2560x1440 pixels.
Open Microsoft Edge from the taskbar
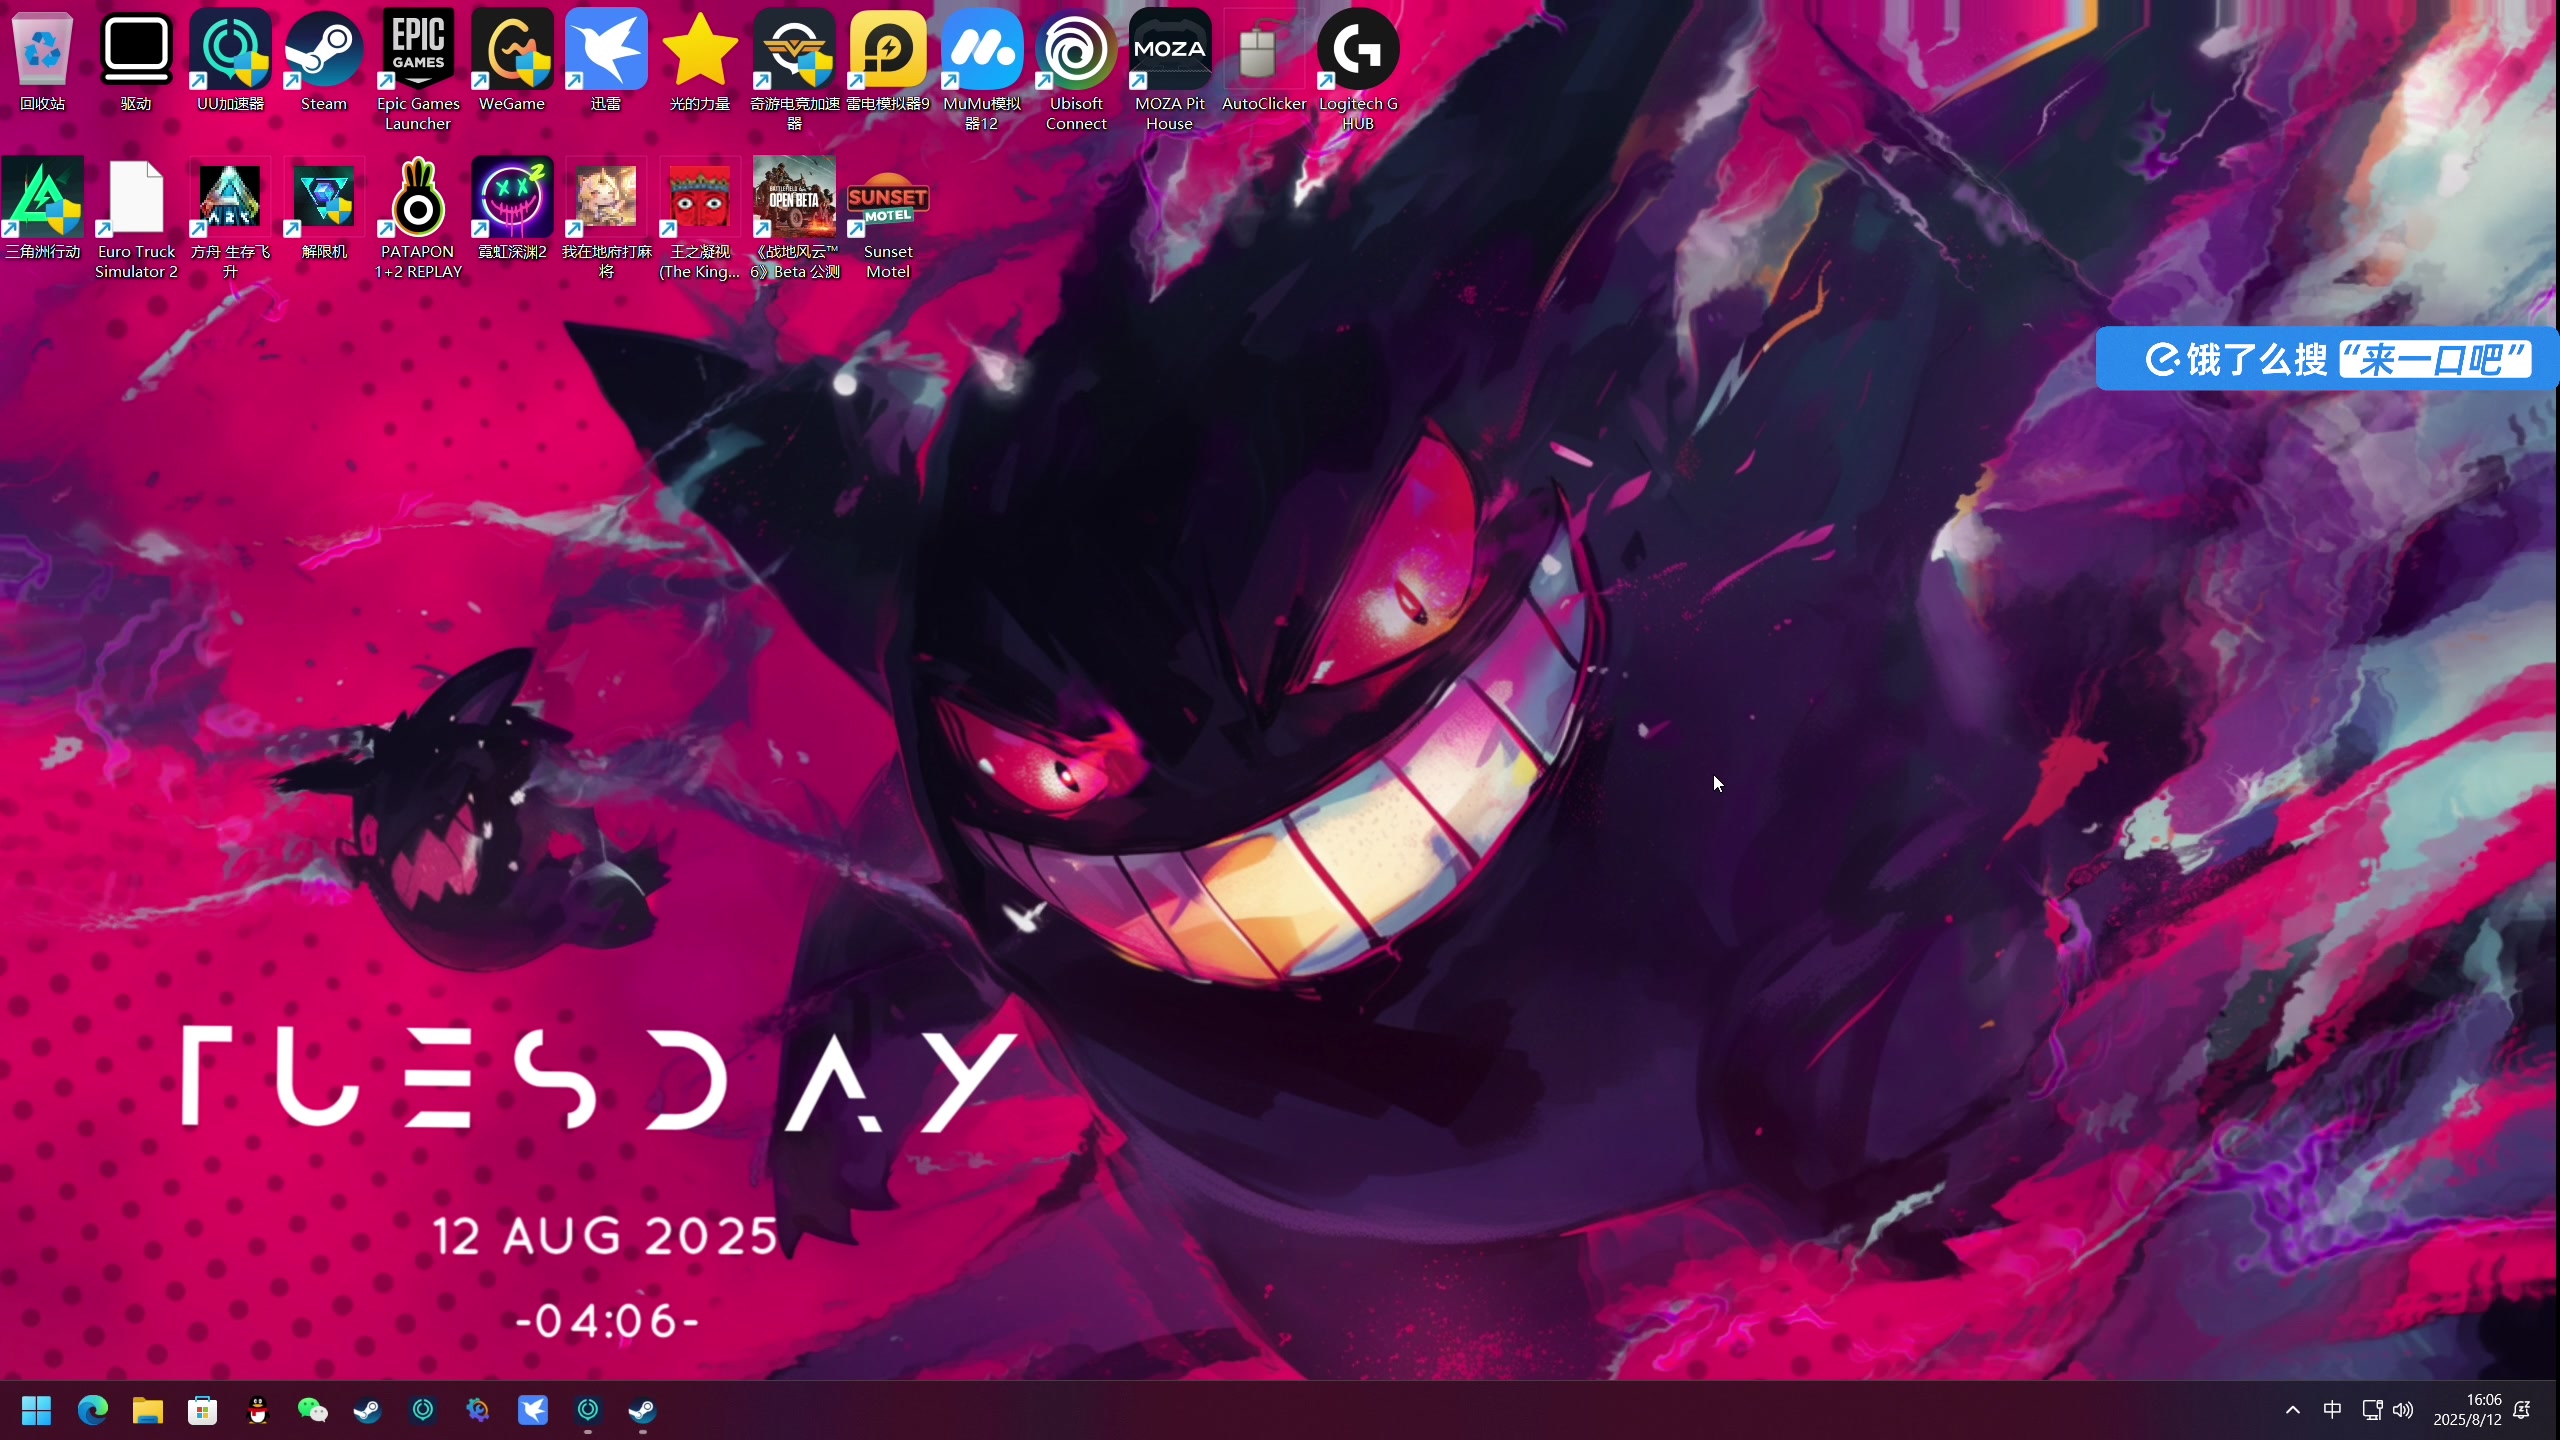pos(93,1410)
